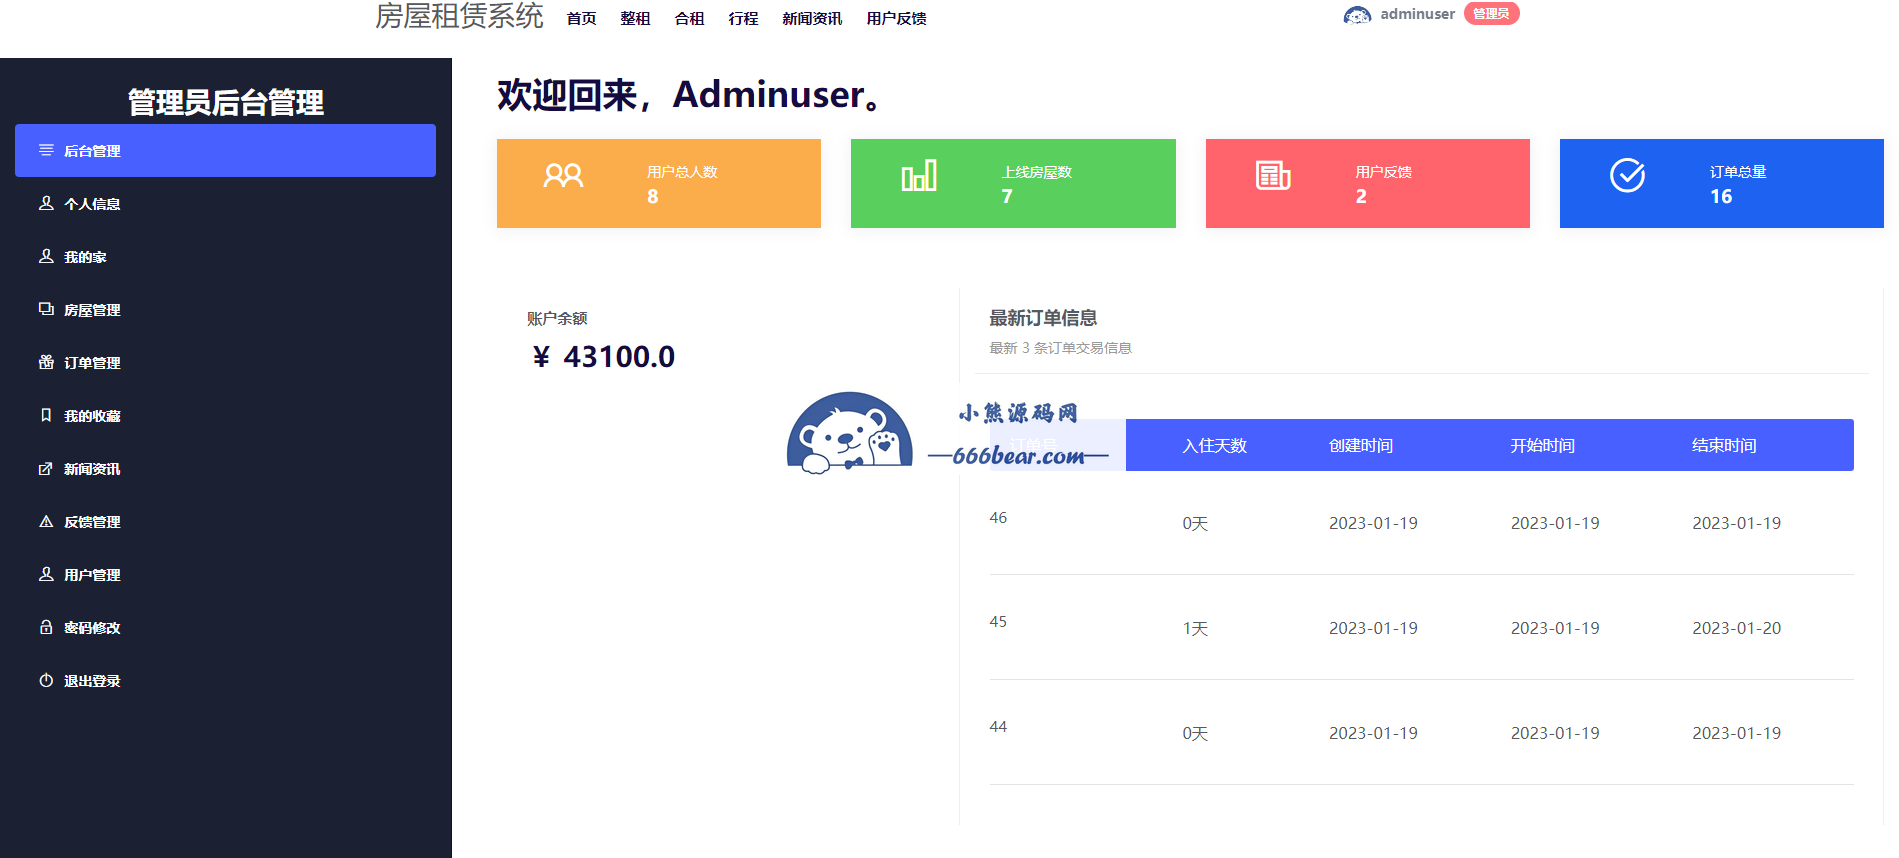The height and width of the screenshot is (858, 1899).
Task: Click the warning triangle icon beside 反馈管理
Action: coord(46,521)
